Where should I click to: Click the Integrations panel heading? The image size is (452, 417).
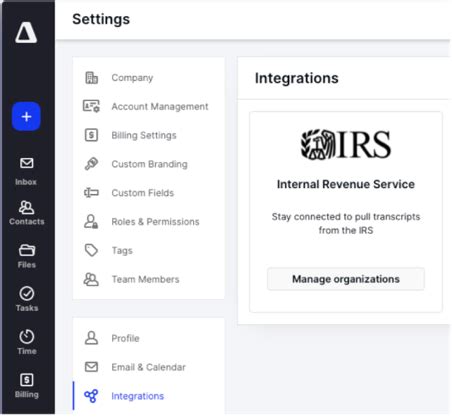[297, 78]
